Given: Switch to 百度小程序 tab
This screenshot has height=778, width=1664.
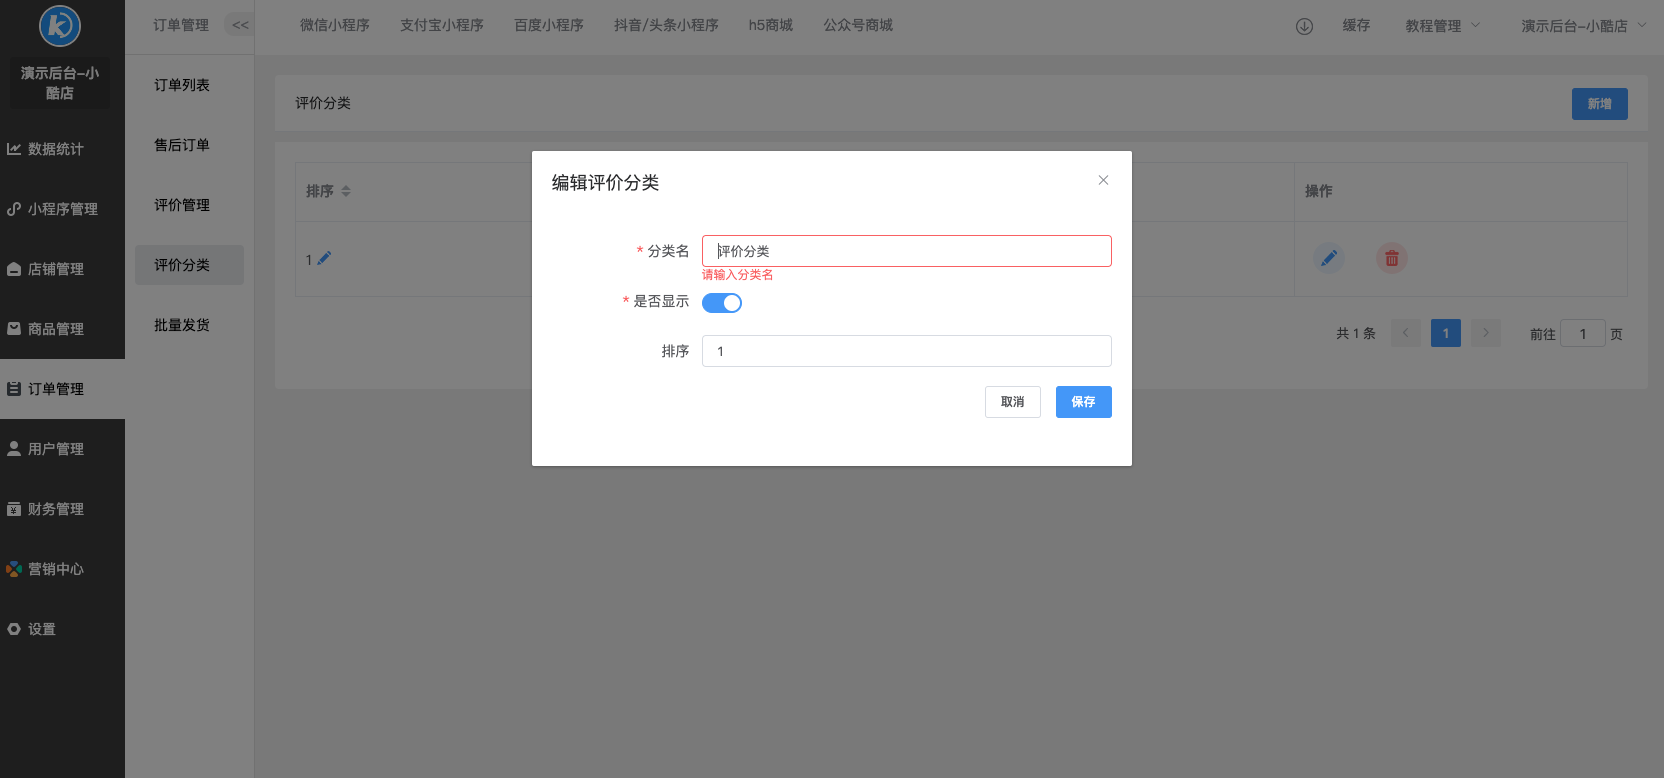Looking at the screenshot, I should pos(549,25).
